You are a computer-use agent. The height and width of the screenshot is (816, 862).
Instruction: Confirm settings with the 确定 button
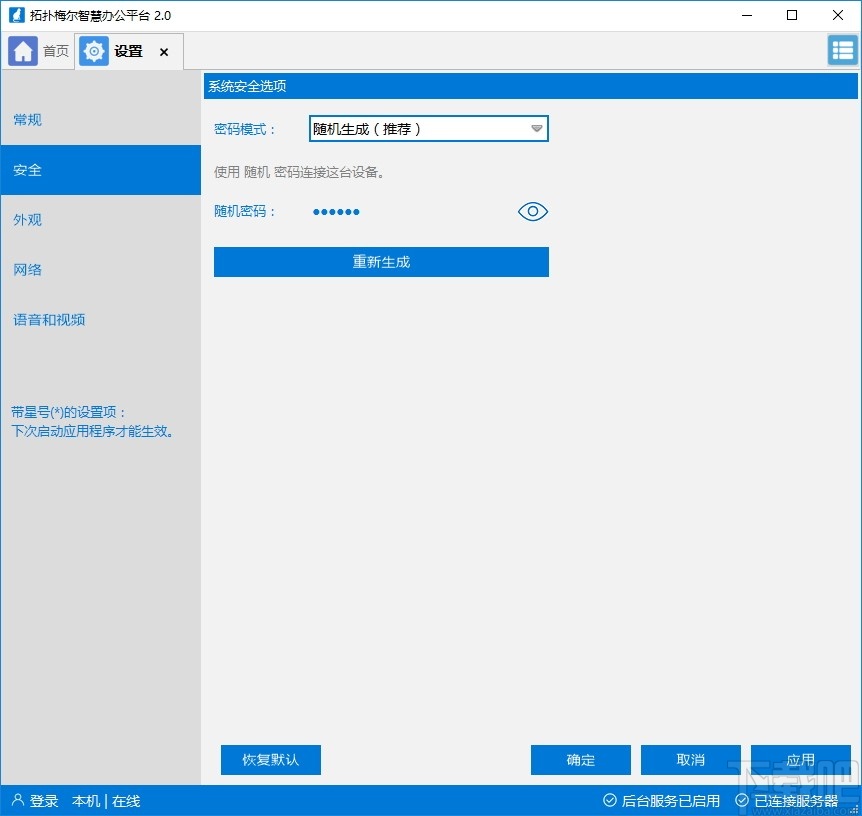580,759
